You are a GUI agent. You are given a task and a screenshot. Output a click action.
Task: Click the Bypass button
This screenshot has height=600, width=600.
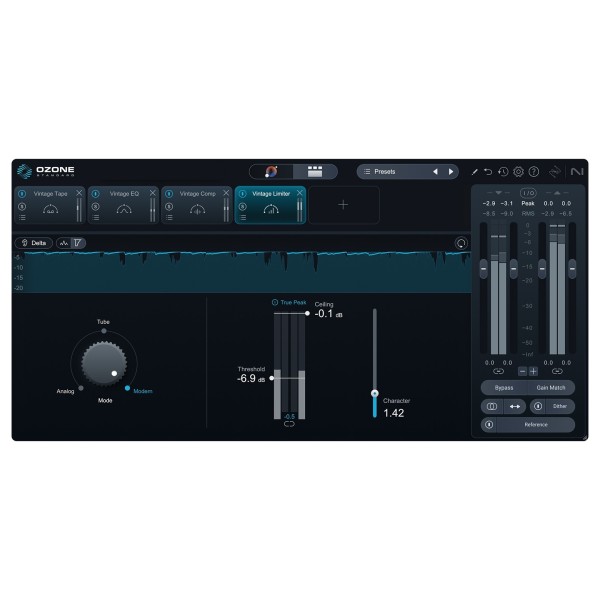pyautogui.click(x=504, y=388)
